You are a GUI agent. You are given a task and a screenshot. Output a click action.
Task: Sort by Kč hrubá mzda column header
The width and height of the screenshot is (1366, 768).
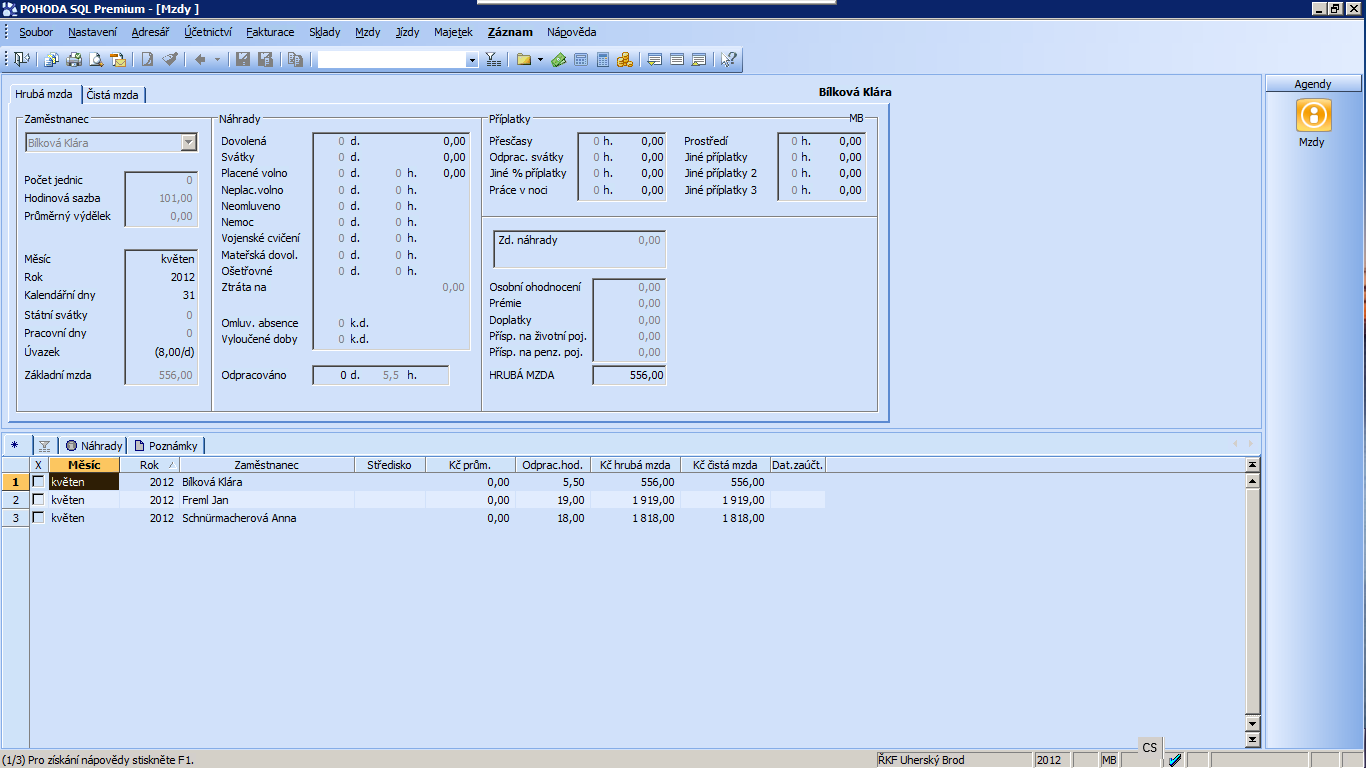pyautogui.click(x=636, y=465)
